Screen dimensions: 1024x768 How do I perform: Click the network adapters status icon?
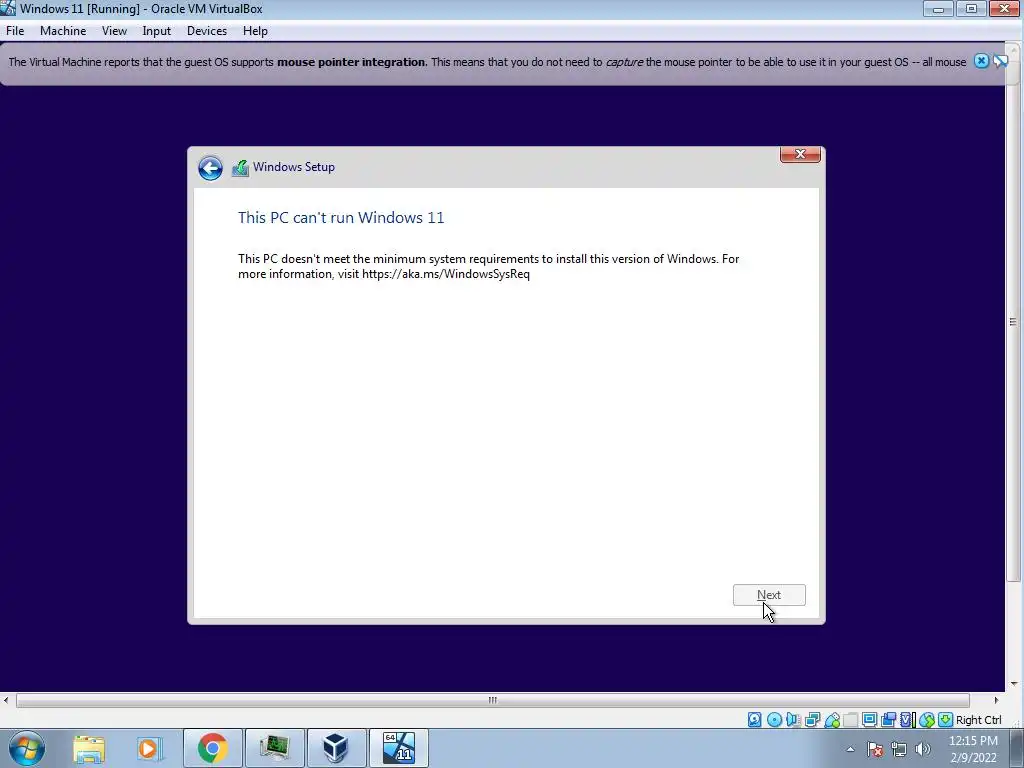(x=812, y=720)
